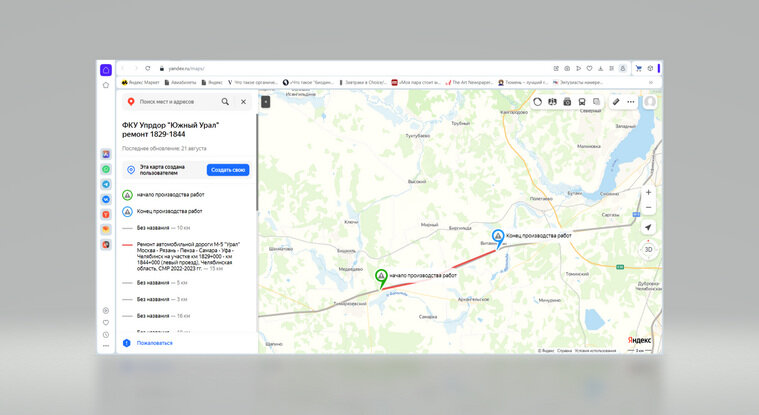The width and height of the screenshot is (759, 415).
Task: Collapse the side panel with the dark tab
Action: (x=265, y=102)
